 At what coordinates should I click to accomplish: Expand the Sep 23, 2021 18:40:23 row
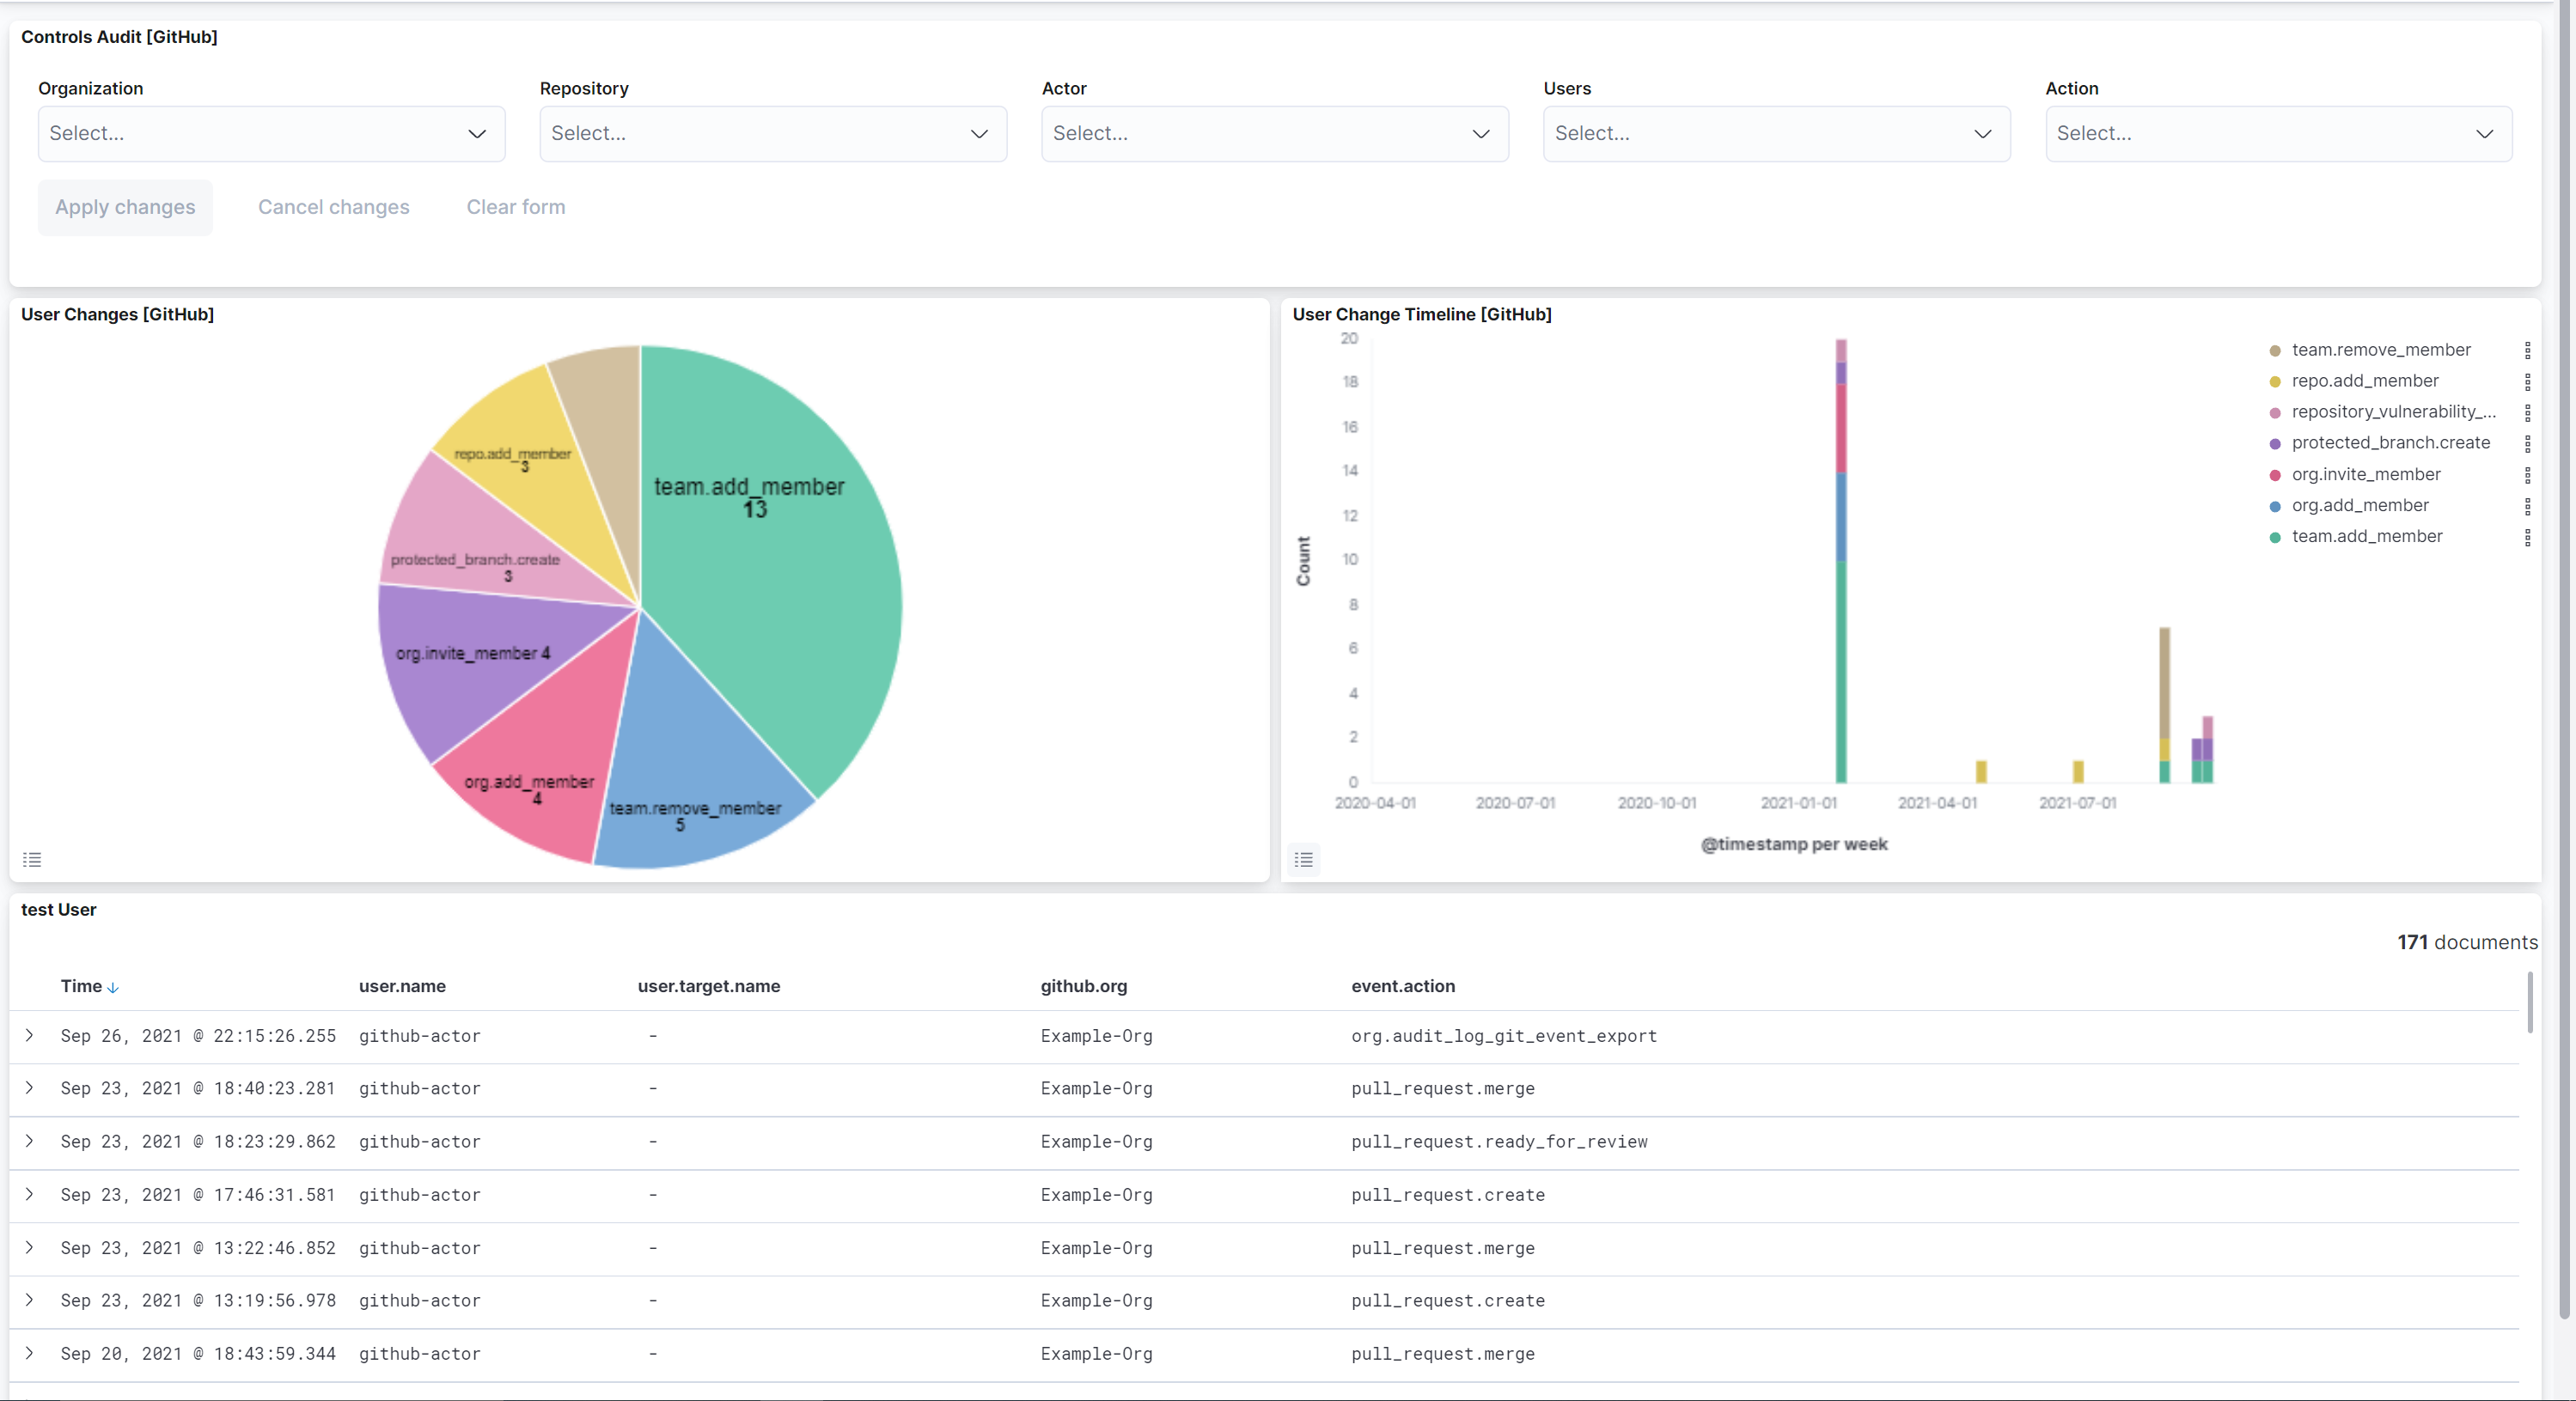pos(30,1088)
